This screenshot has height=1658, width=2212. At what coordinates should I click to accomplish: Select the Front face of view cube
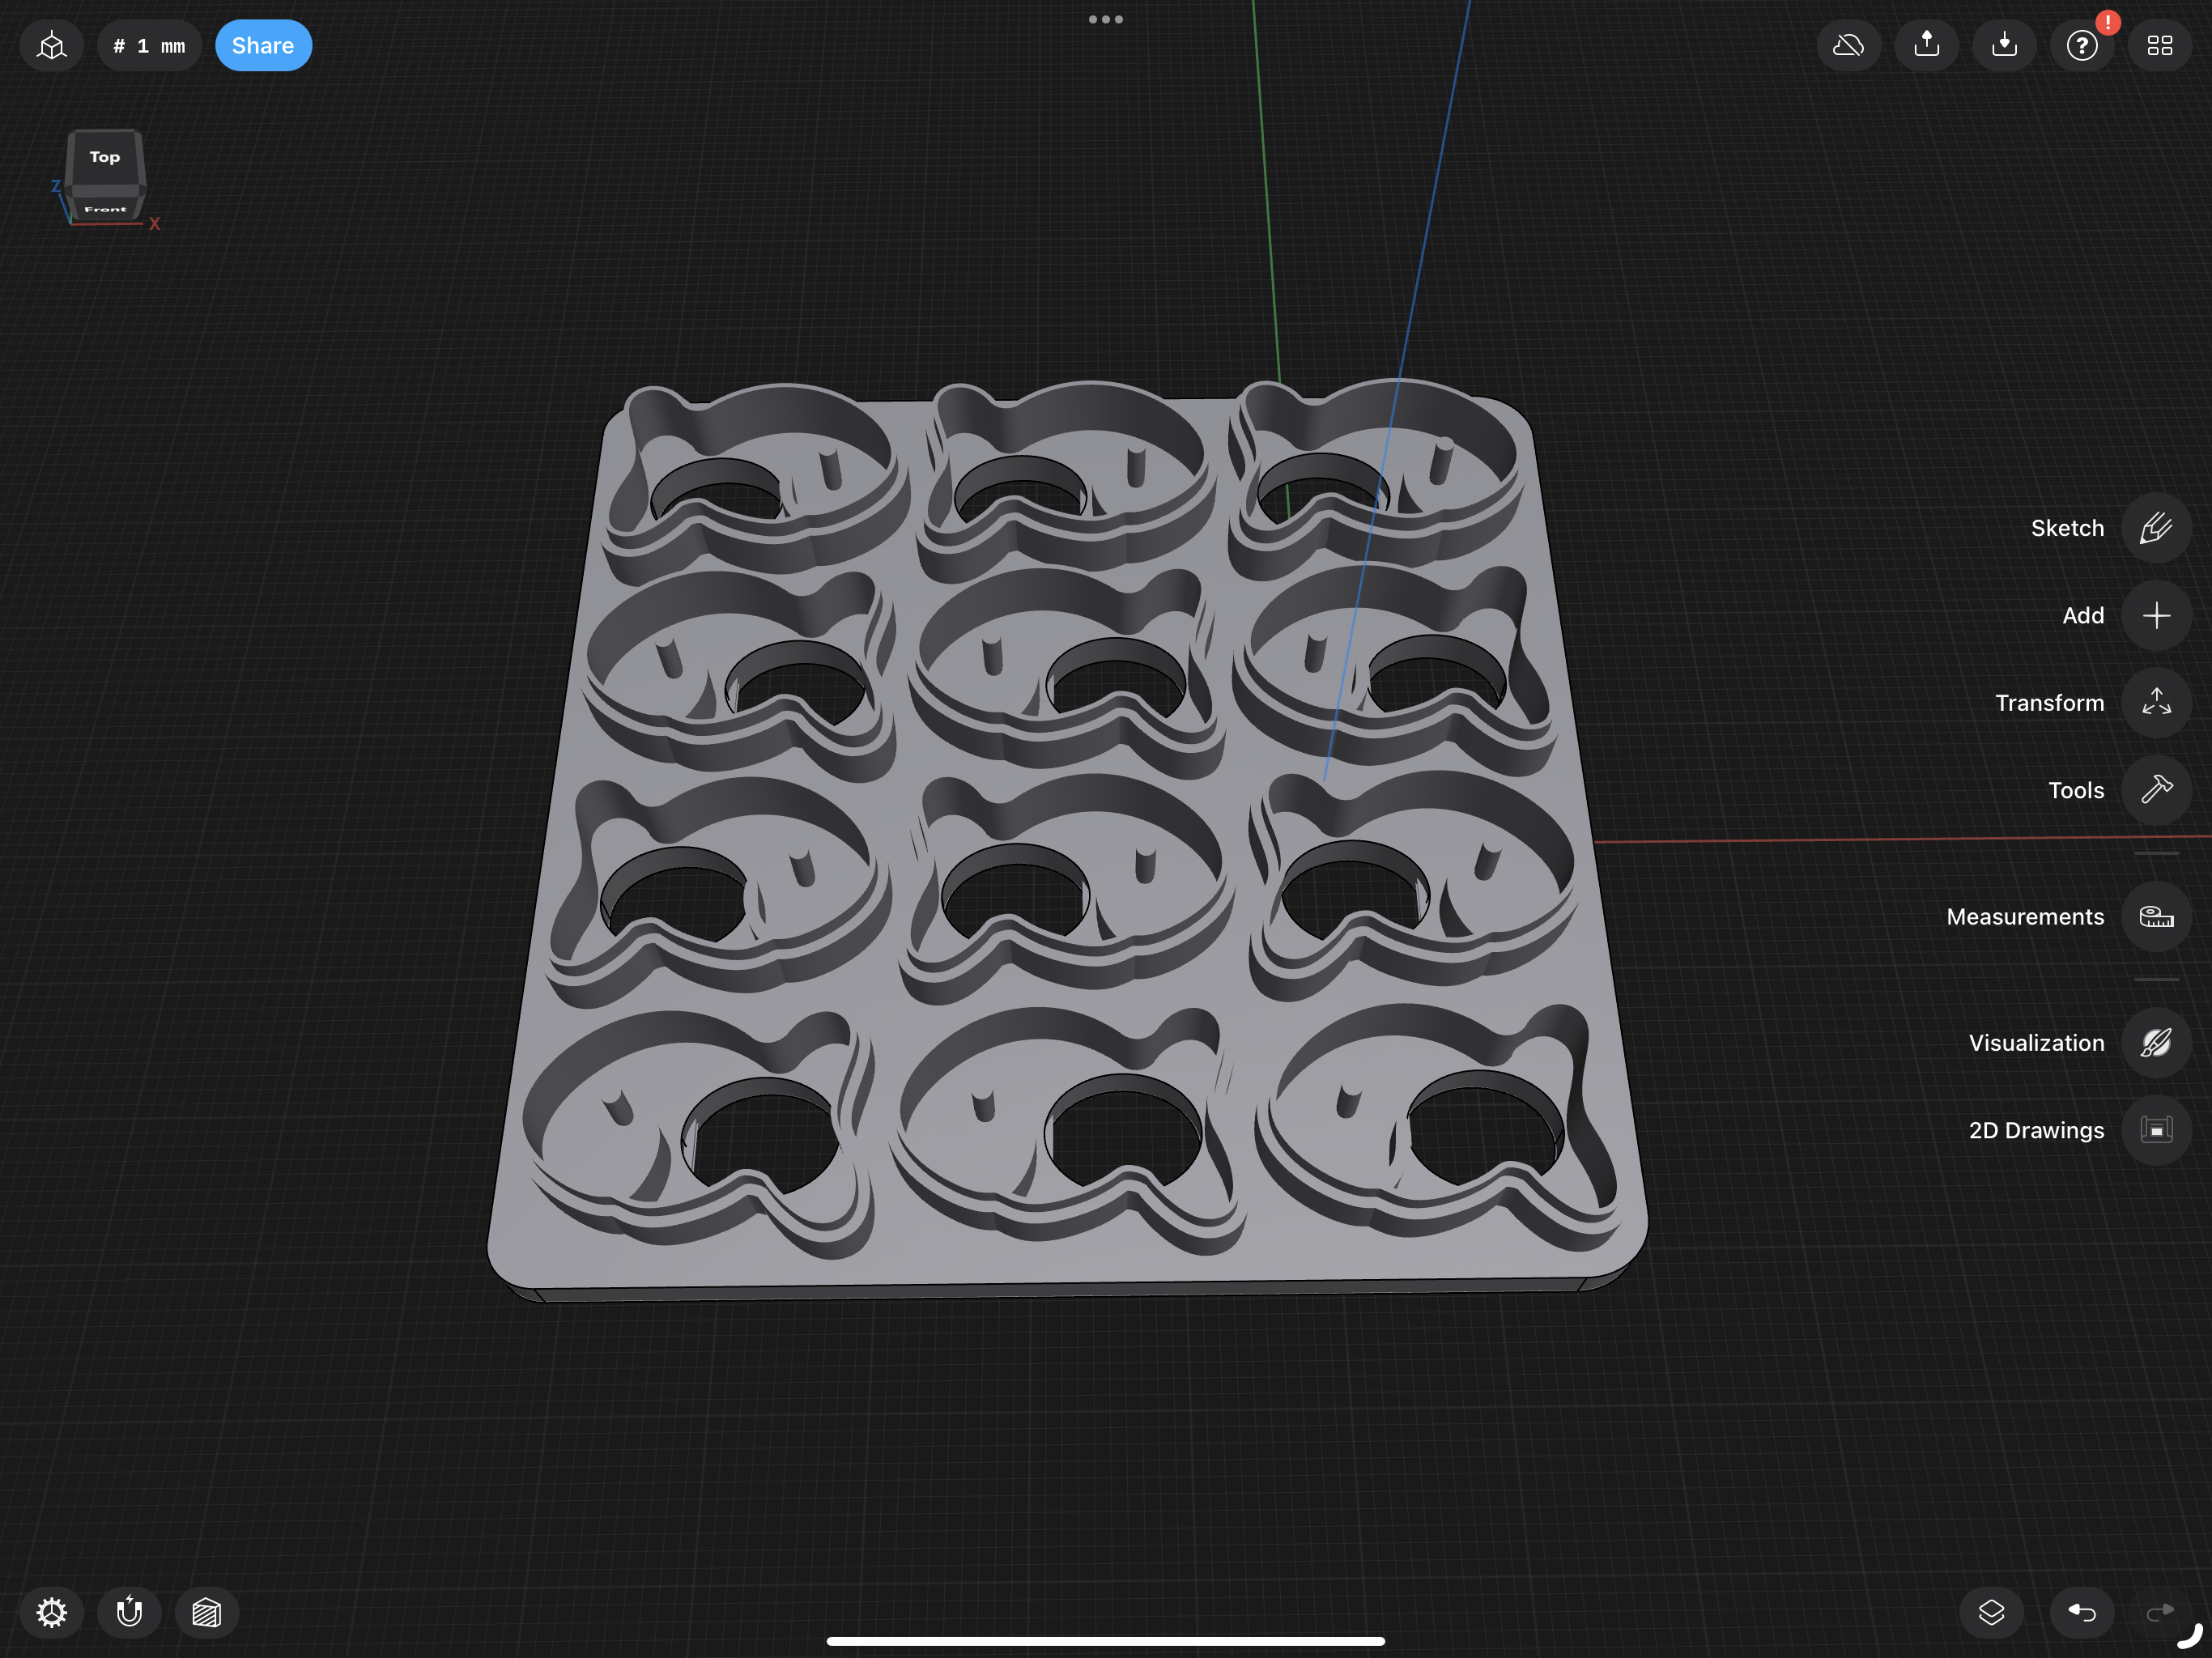(x=105, y=209)
